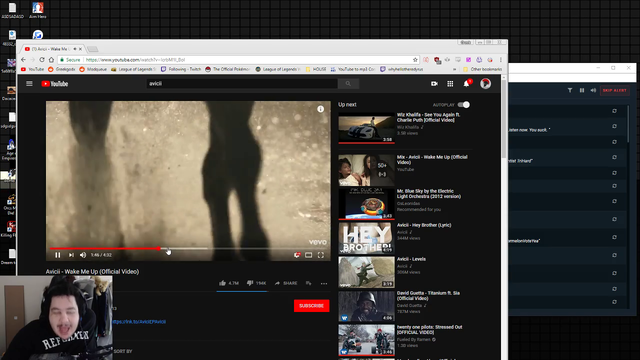Open the YouTube bookmark
This screenshot has width=640, height=360.
tap(33, 69)
